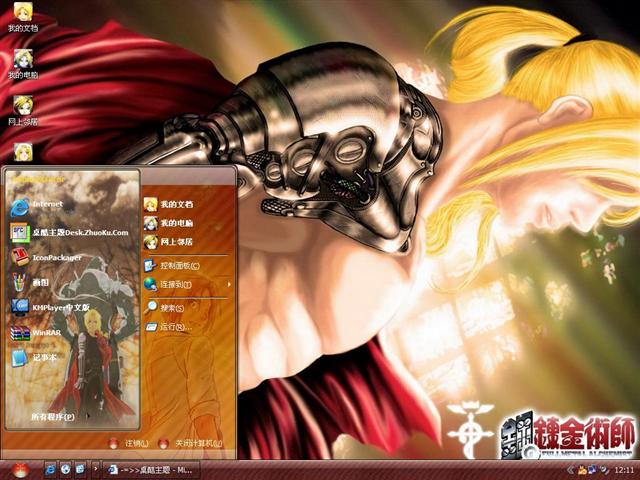Open 网上邻居 in Start menu right pane
640x480 pixels.
[168, 242]
